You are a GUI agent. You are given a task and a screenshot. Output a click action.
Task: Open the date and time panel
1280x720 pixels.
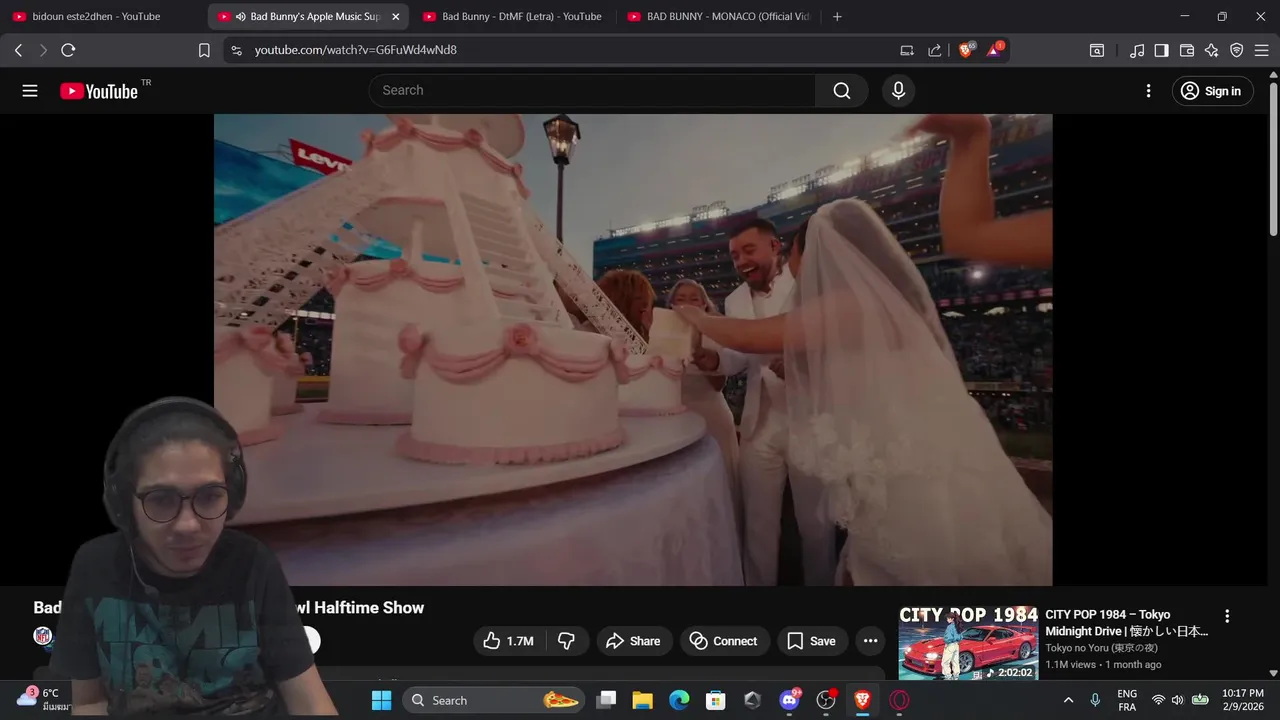(x=1243, y=700)
